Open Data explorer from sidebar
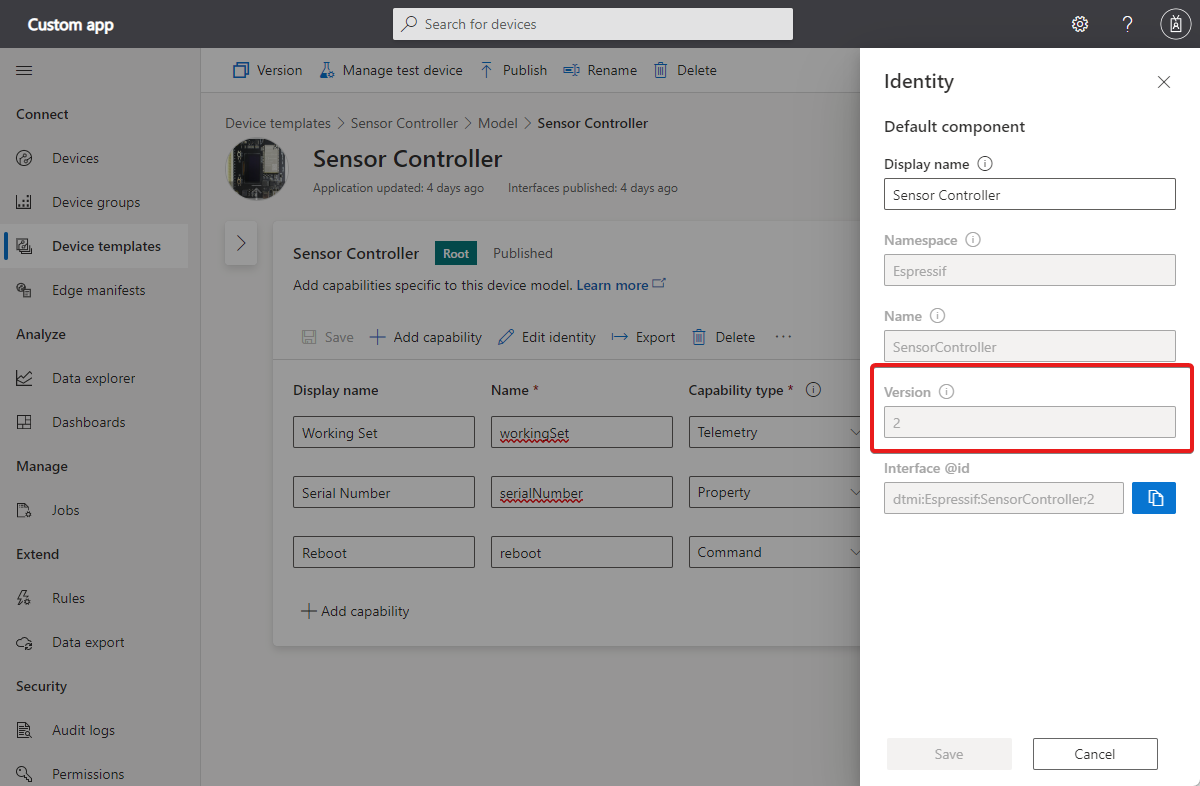Image resolution: width=1200 pixels, height=786 pixels. pyautogui.click(x=93, y=378)
